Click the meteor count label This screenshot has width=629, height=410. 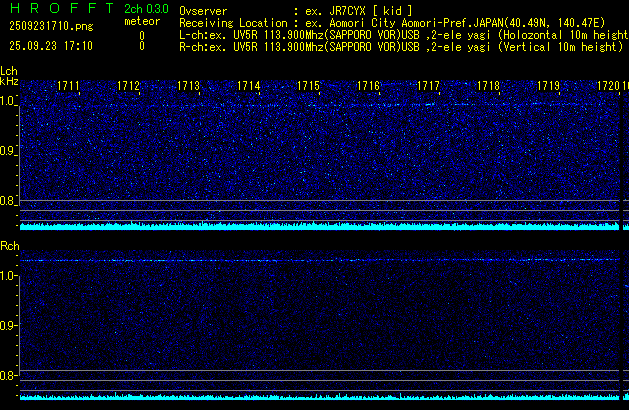click(x=141, y=22)
